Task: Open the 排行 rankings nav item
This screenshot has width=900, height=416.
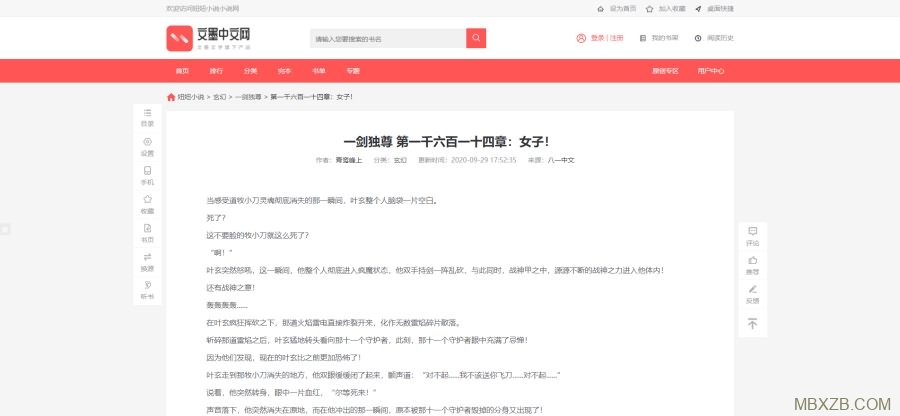Action: point(216,71)
